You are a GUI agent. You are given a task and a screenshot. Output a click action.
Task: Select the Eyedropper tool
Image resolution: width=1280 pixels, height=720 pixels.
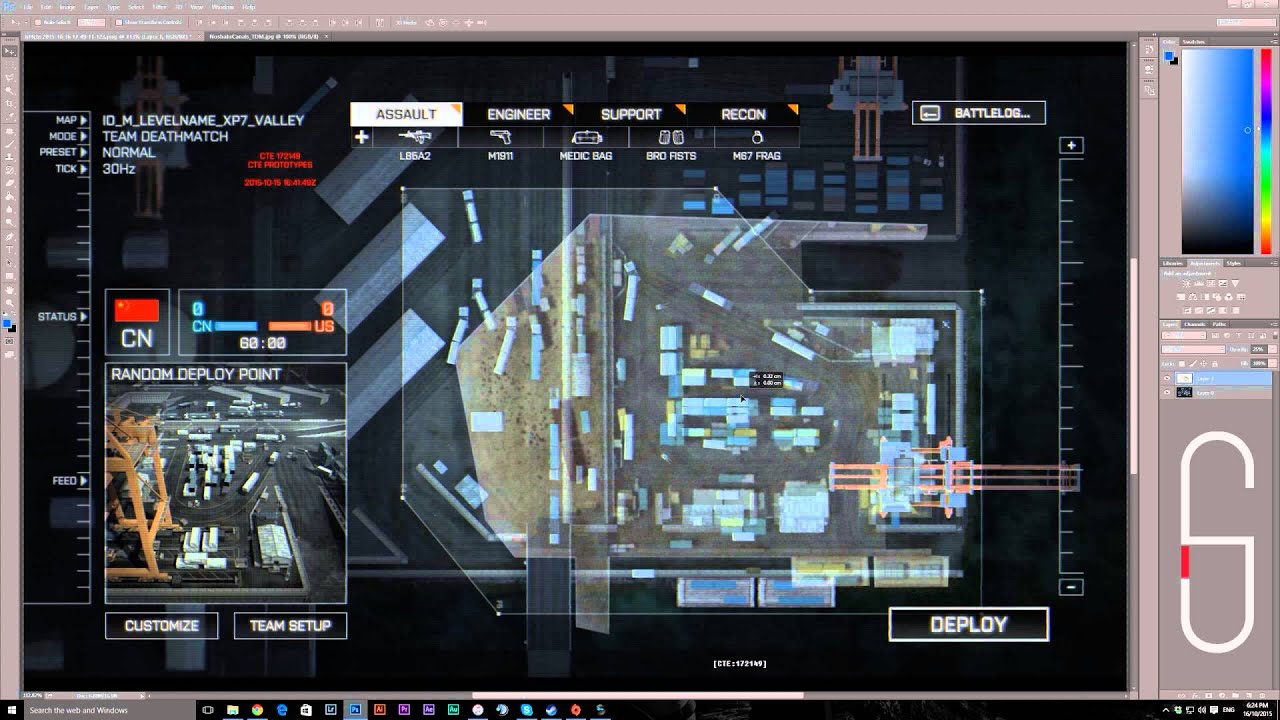[x=9, y=116]
